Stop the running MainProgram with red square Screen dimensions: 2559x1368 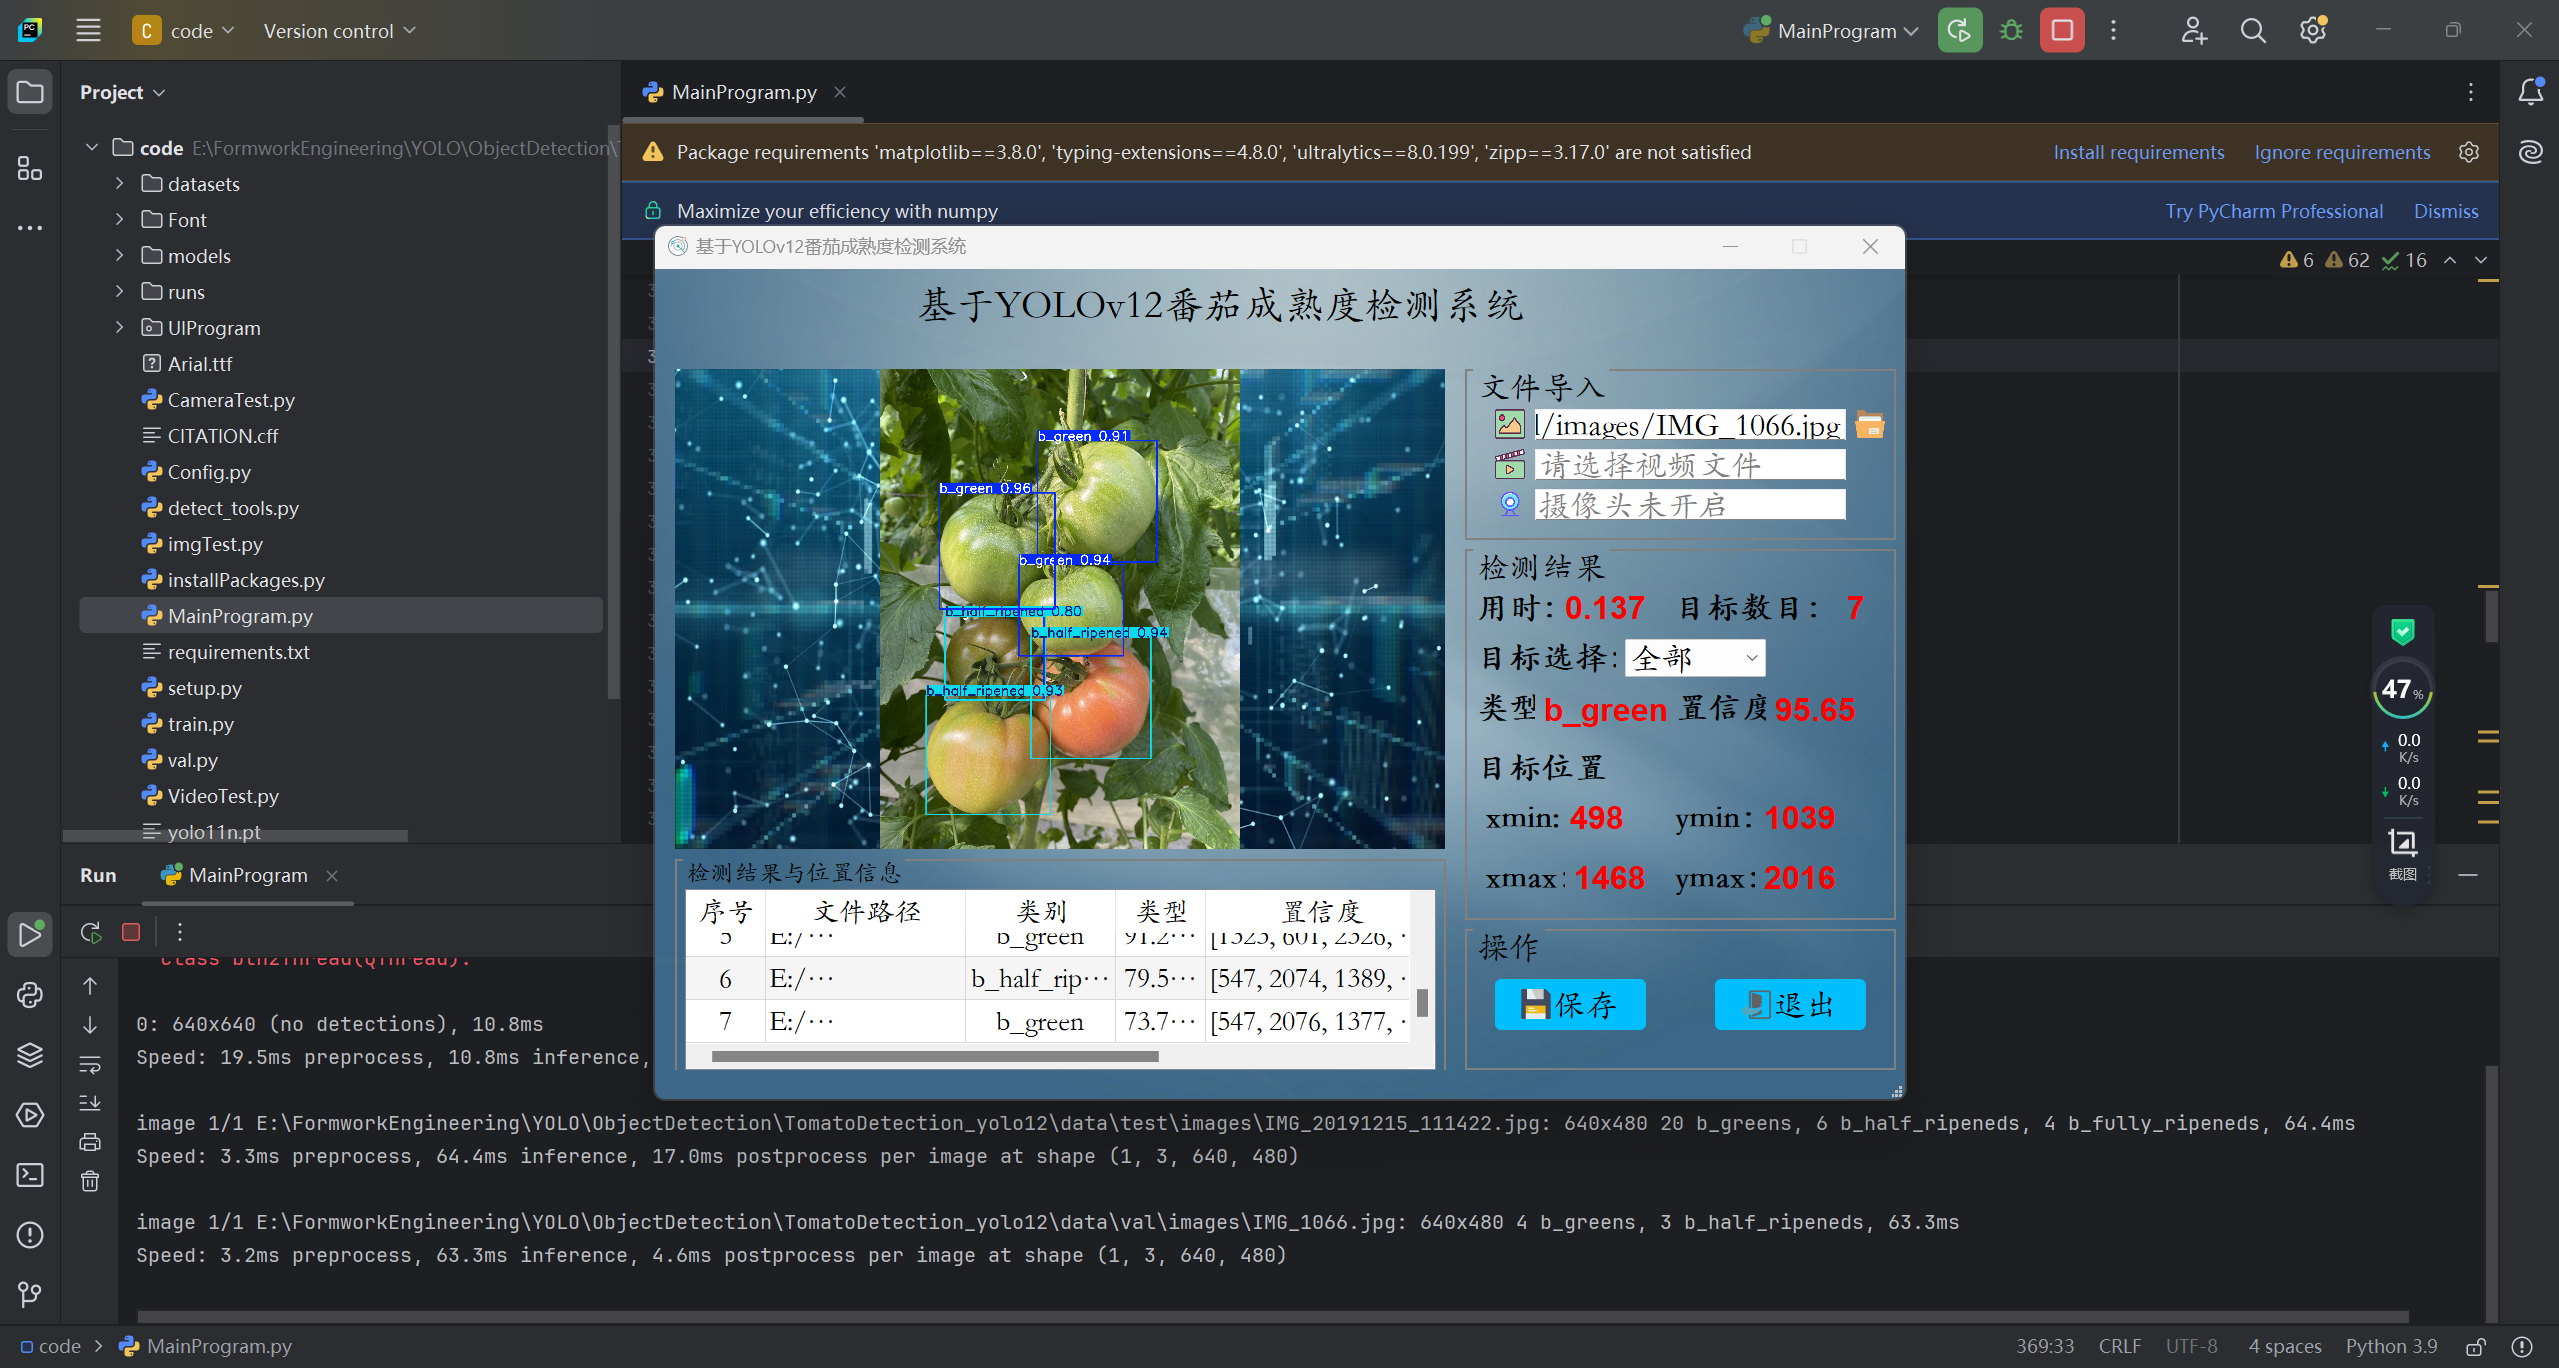click(2062, 31)
